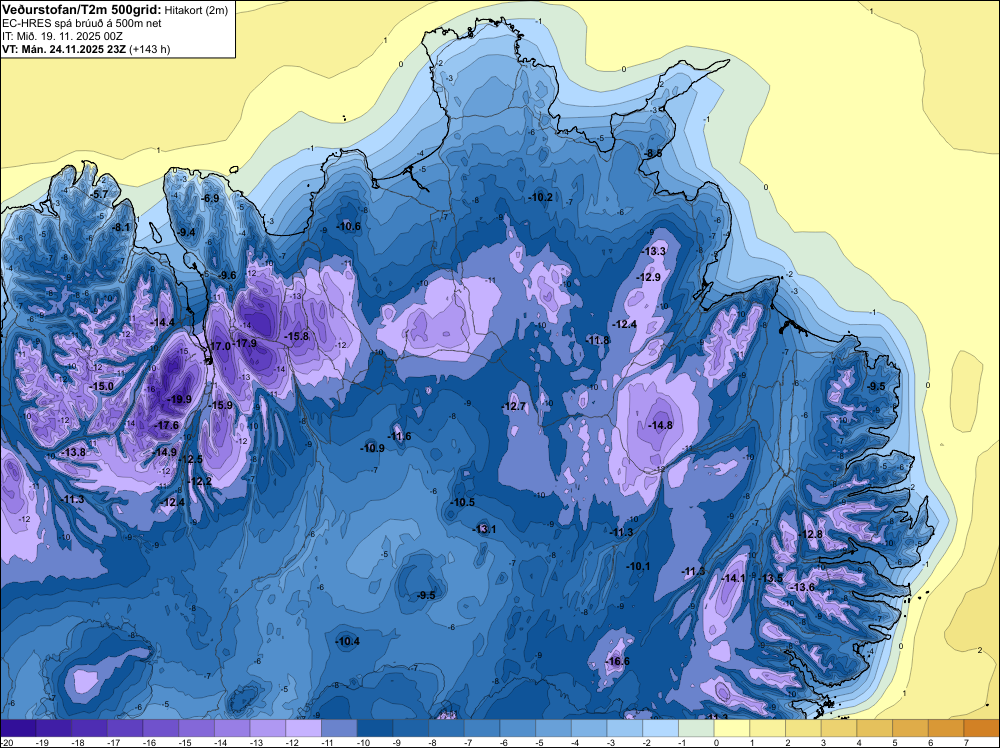Select the -10.4 temperature label
The image size is (1000, 748).
348,642
